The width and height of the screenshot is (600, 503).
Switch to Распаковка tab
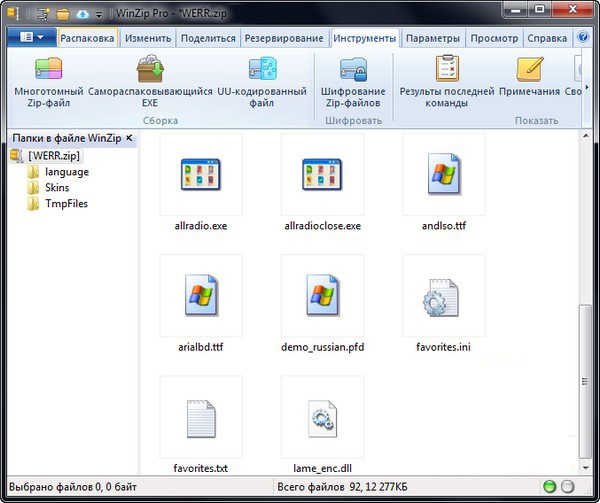[87, 38]
